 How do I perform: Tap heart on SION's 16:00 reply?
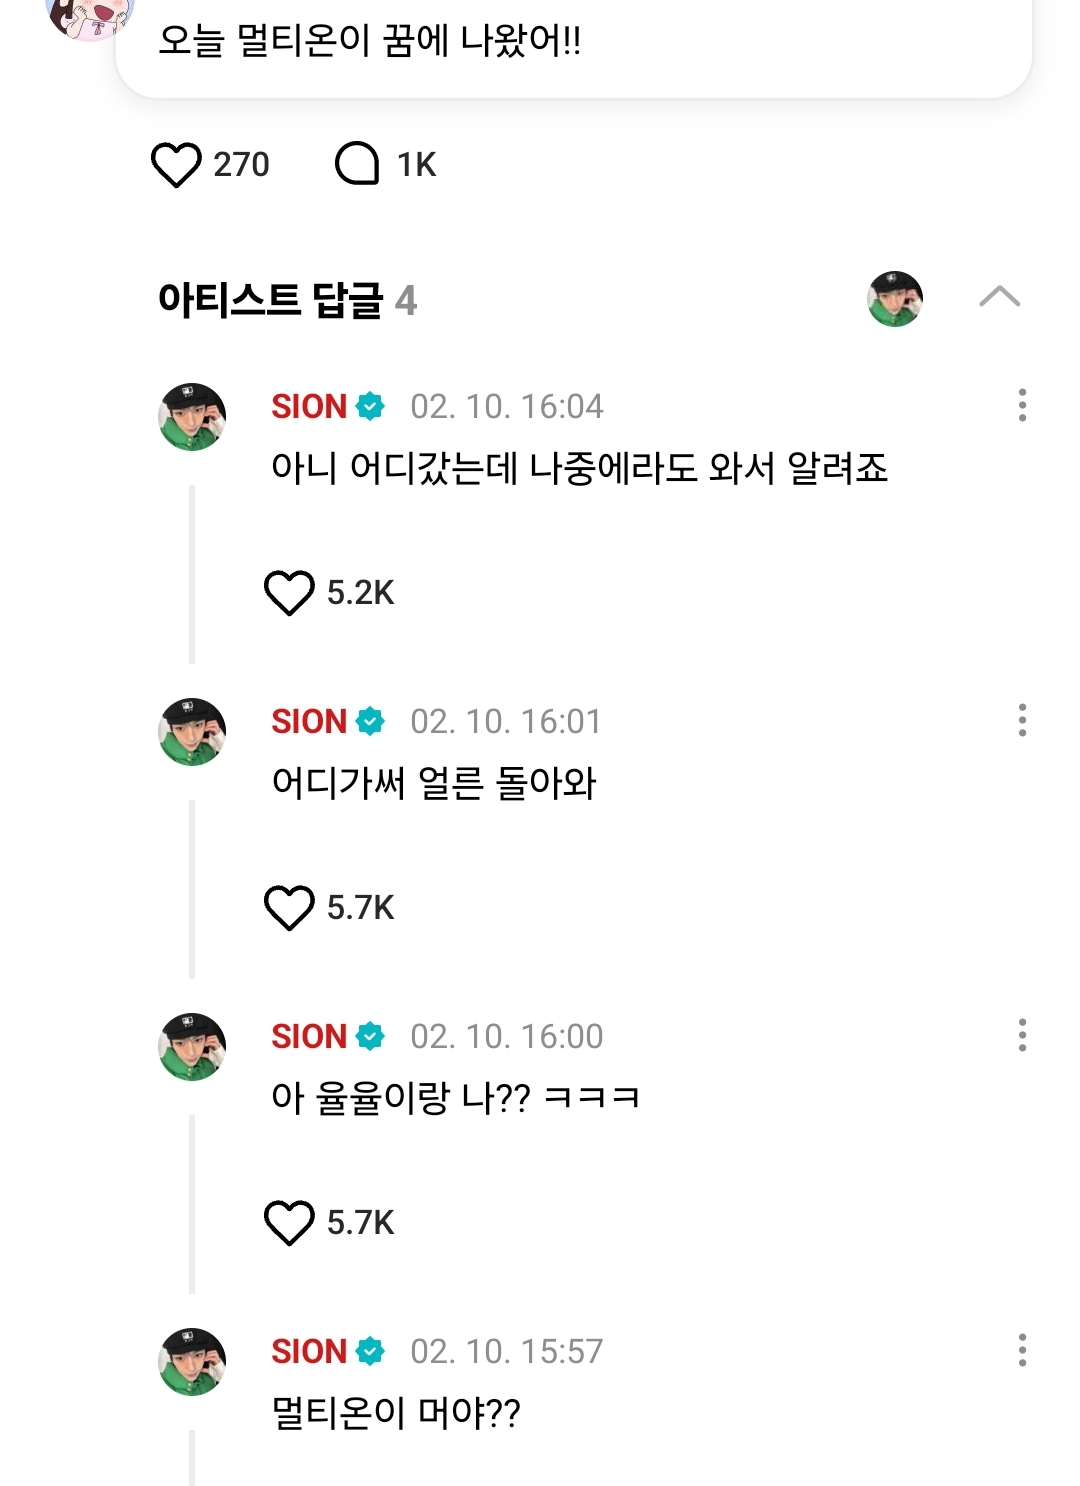289,1223
